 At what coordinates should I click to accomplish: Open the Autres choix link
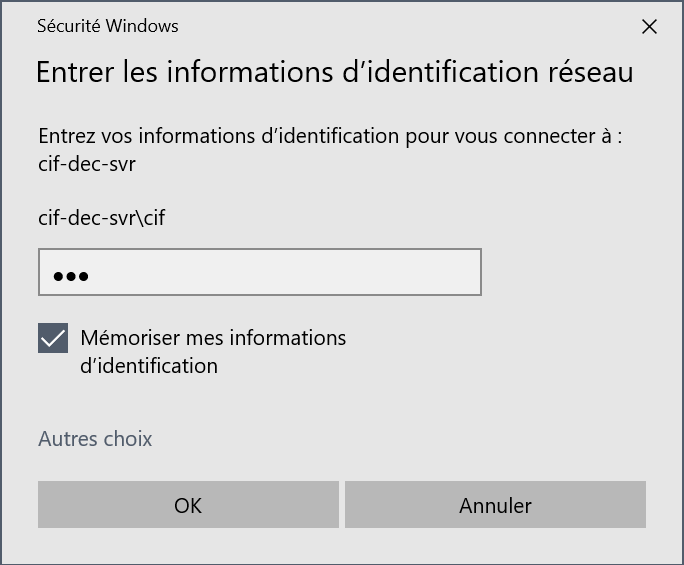(95, 439)
